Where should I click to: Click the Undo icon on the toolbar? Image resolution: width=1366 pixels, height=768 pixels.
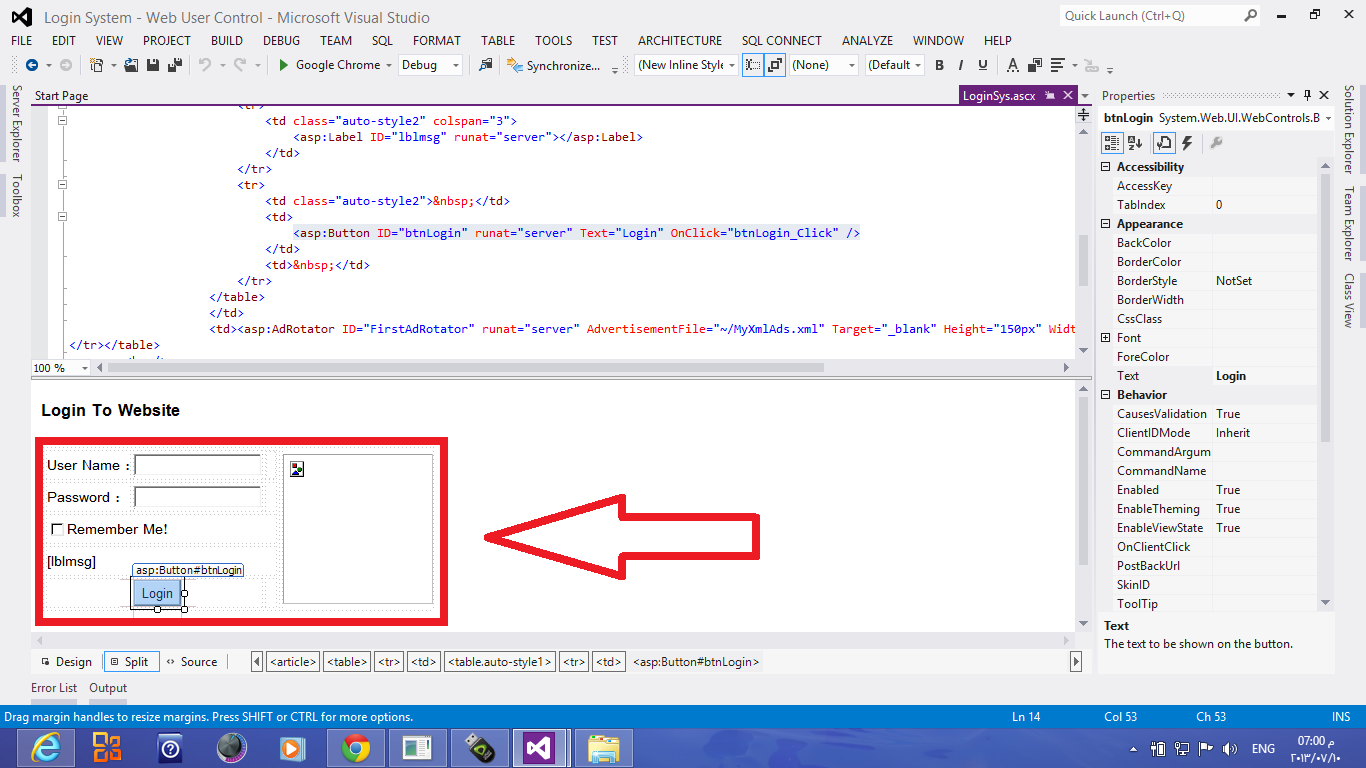point(206,64)
